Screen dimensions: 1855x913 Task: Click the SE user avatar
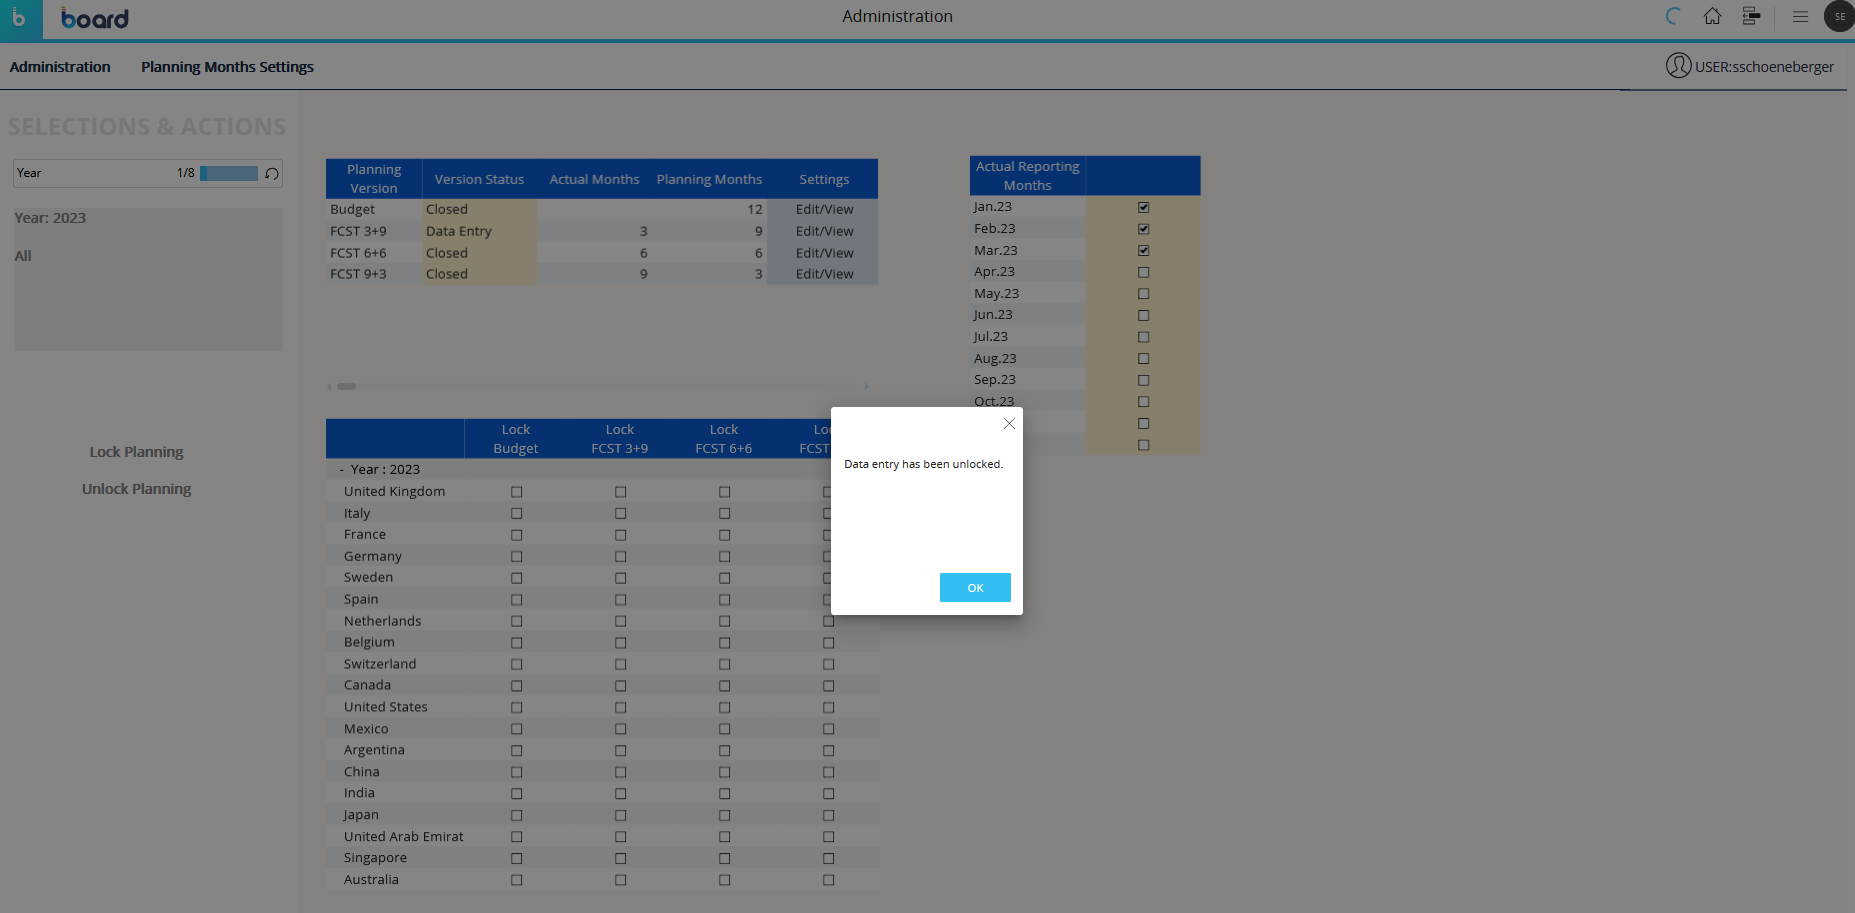point(1839,16)
